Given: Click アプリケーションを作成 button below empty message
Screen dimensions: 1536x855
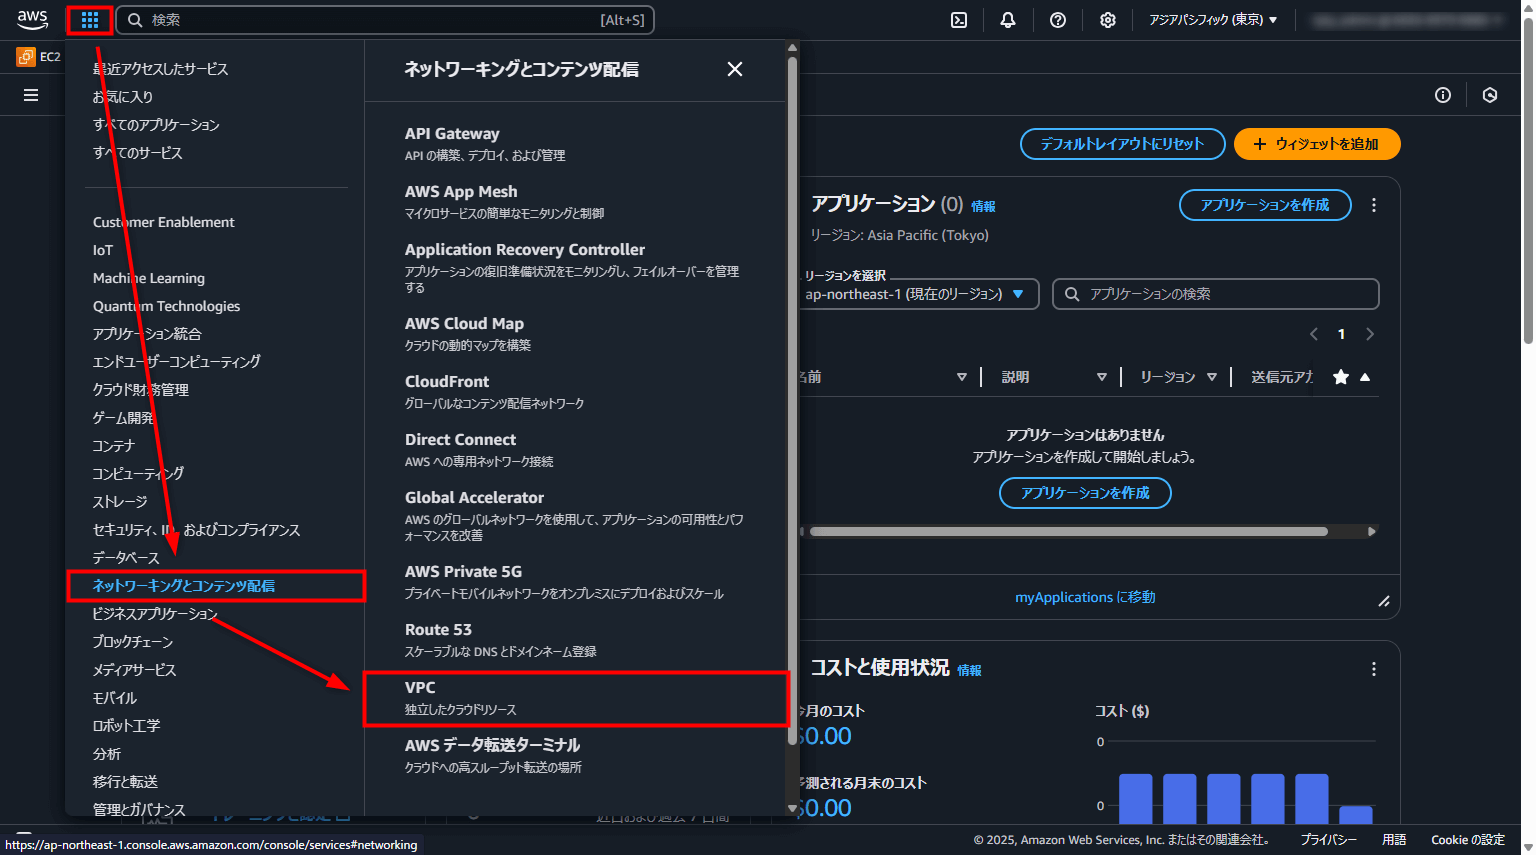Looking at the screenshot, I should click(x=1085, y=493).
